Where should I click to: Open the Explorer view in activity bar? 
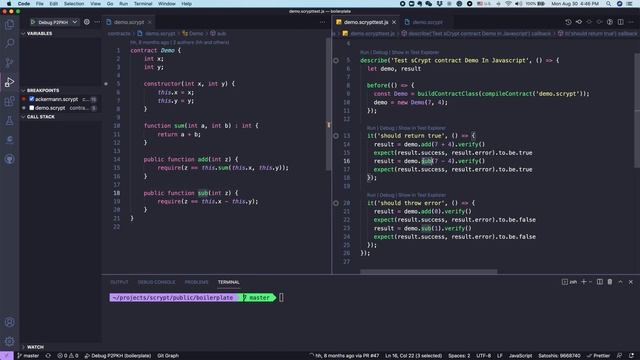(x=9, y=24)
